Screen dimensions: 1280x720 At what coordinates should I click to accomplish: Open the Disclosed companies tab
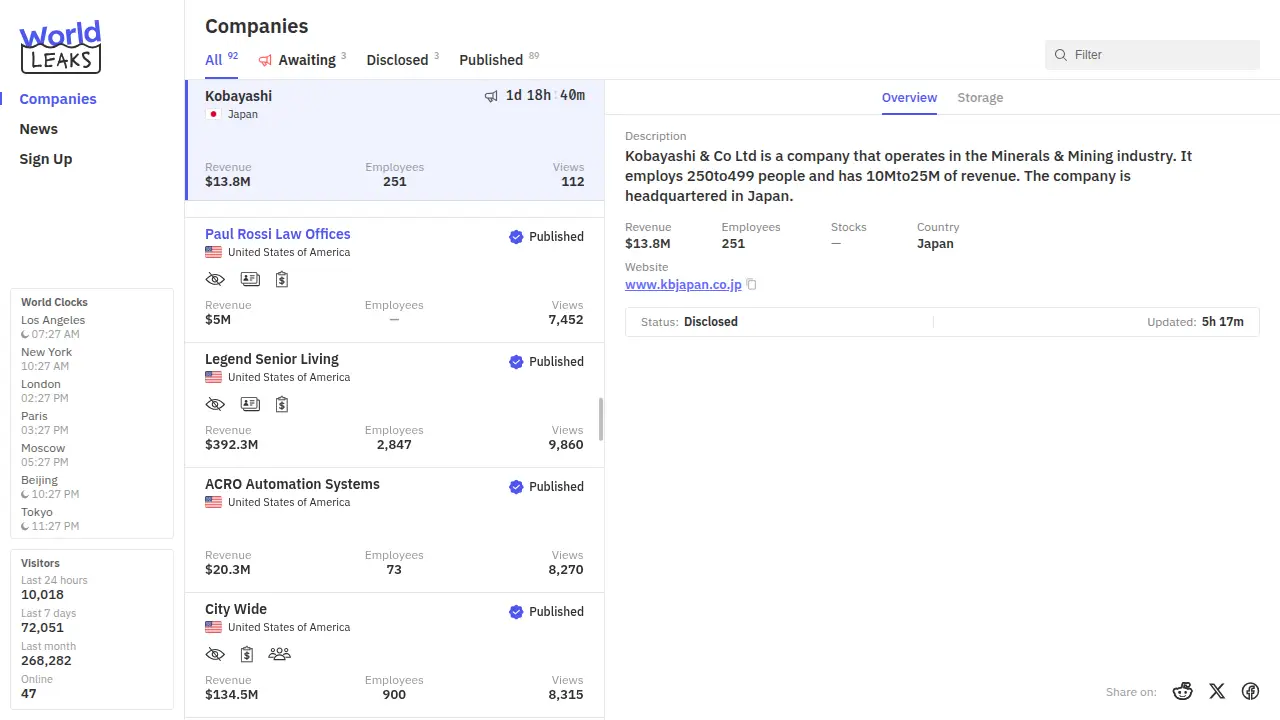(397, 60)
